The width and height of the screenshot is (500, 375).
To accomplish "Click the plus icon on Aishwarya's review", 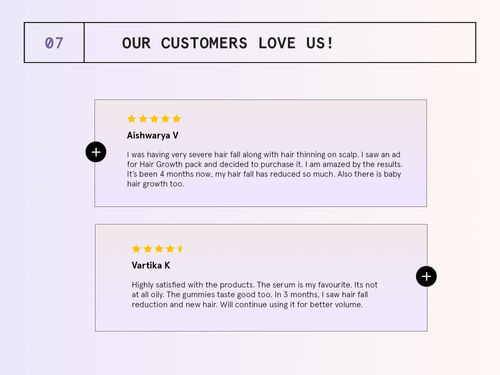I will (x=96, y=152).
